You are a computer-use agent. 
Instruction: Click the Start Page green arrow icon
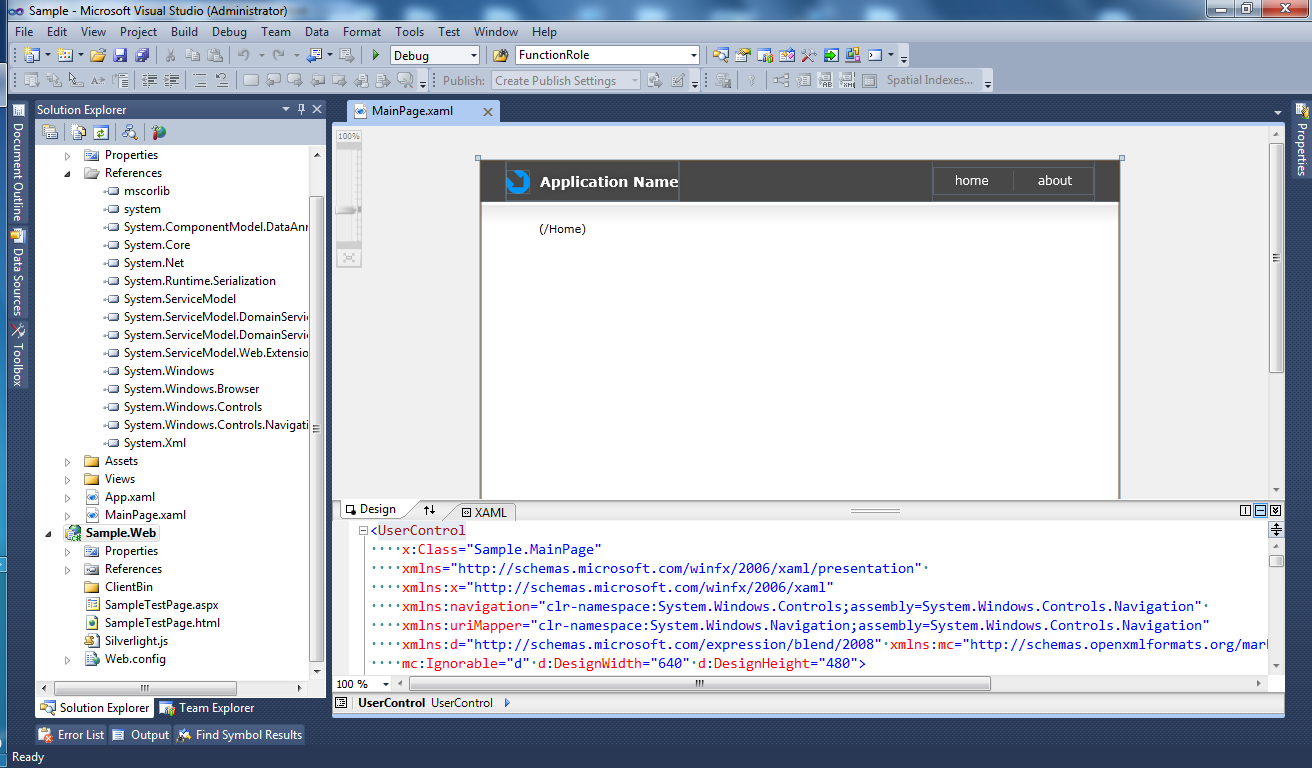point(831,55)
